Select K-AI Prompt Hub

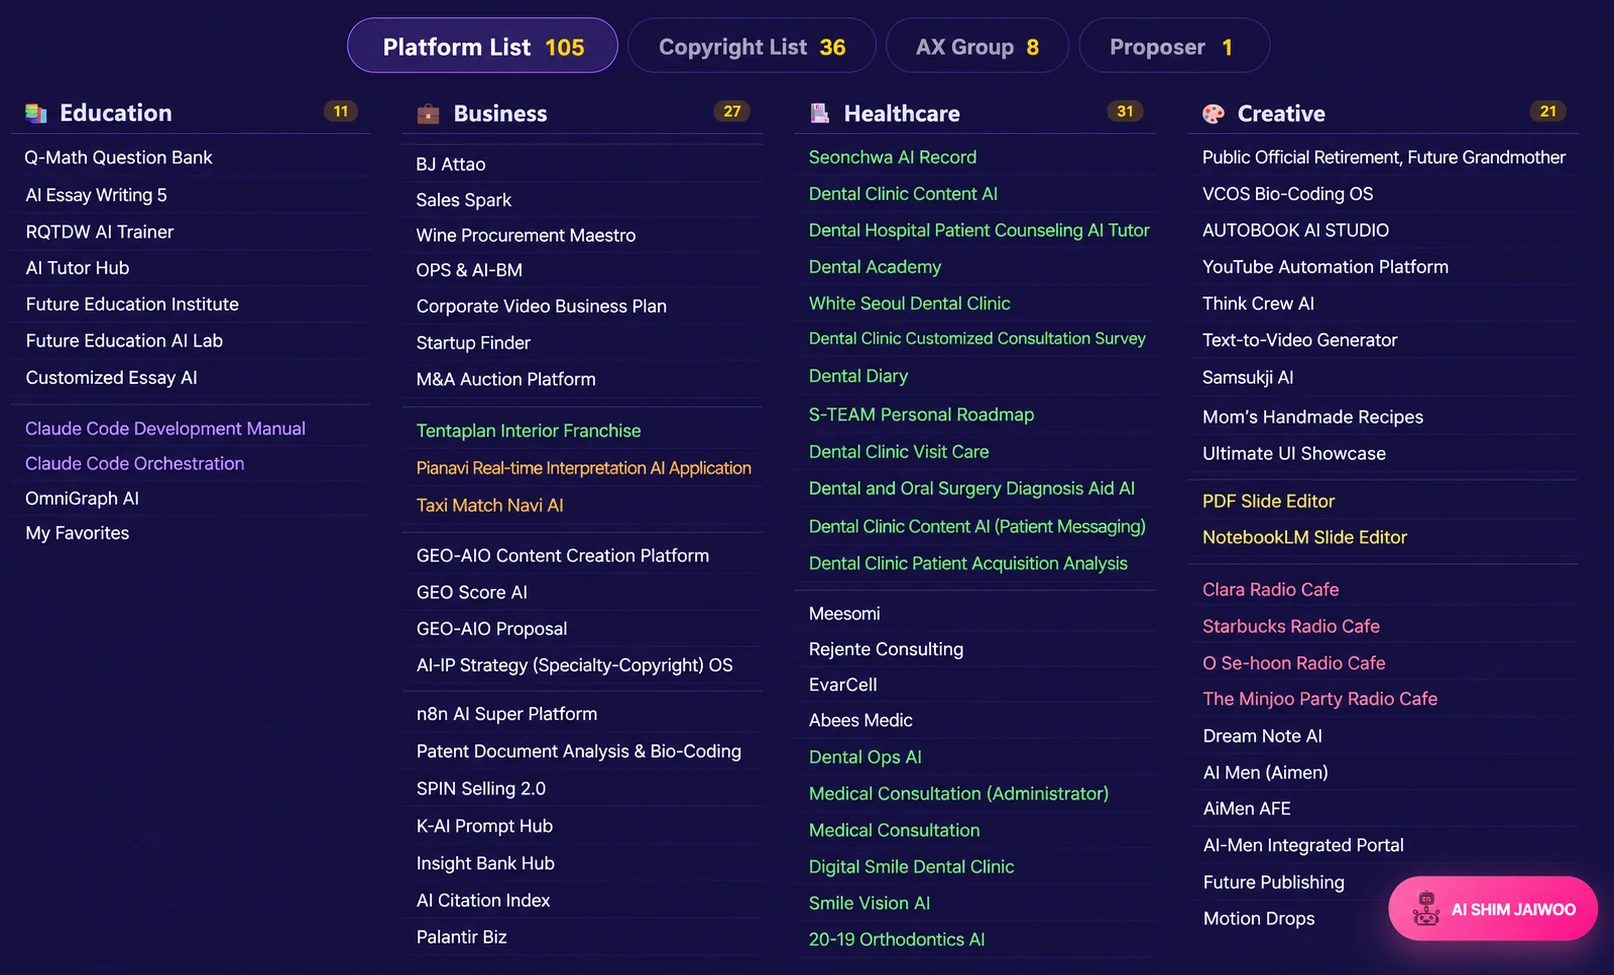[x=485, y=826]
